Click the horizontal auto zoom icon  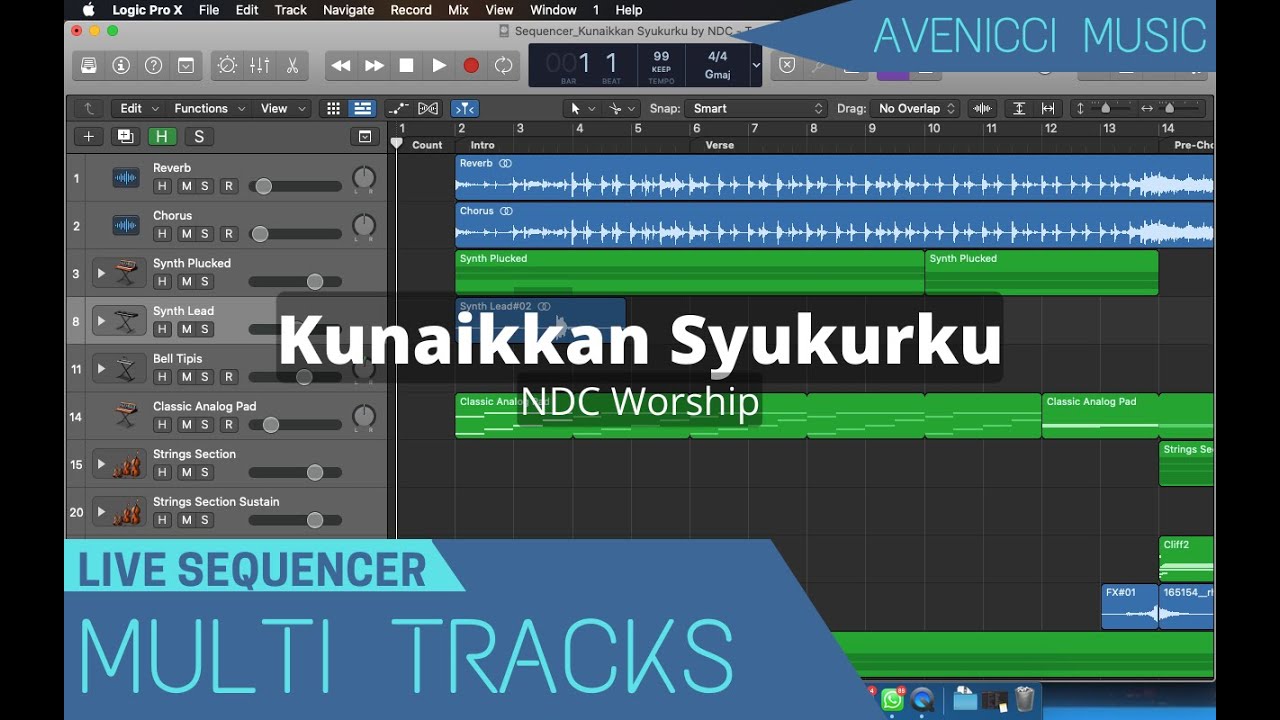1048,108
